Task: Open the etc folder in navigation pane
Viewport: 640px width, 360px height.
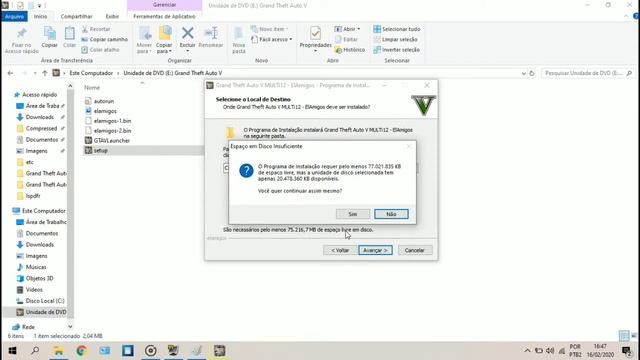Action: pos(29,162)
